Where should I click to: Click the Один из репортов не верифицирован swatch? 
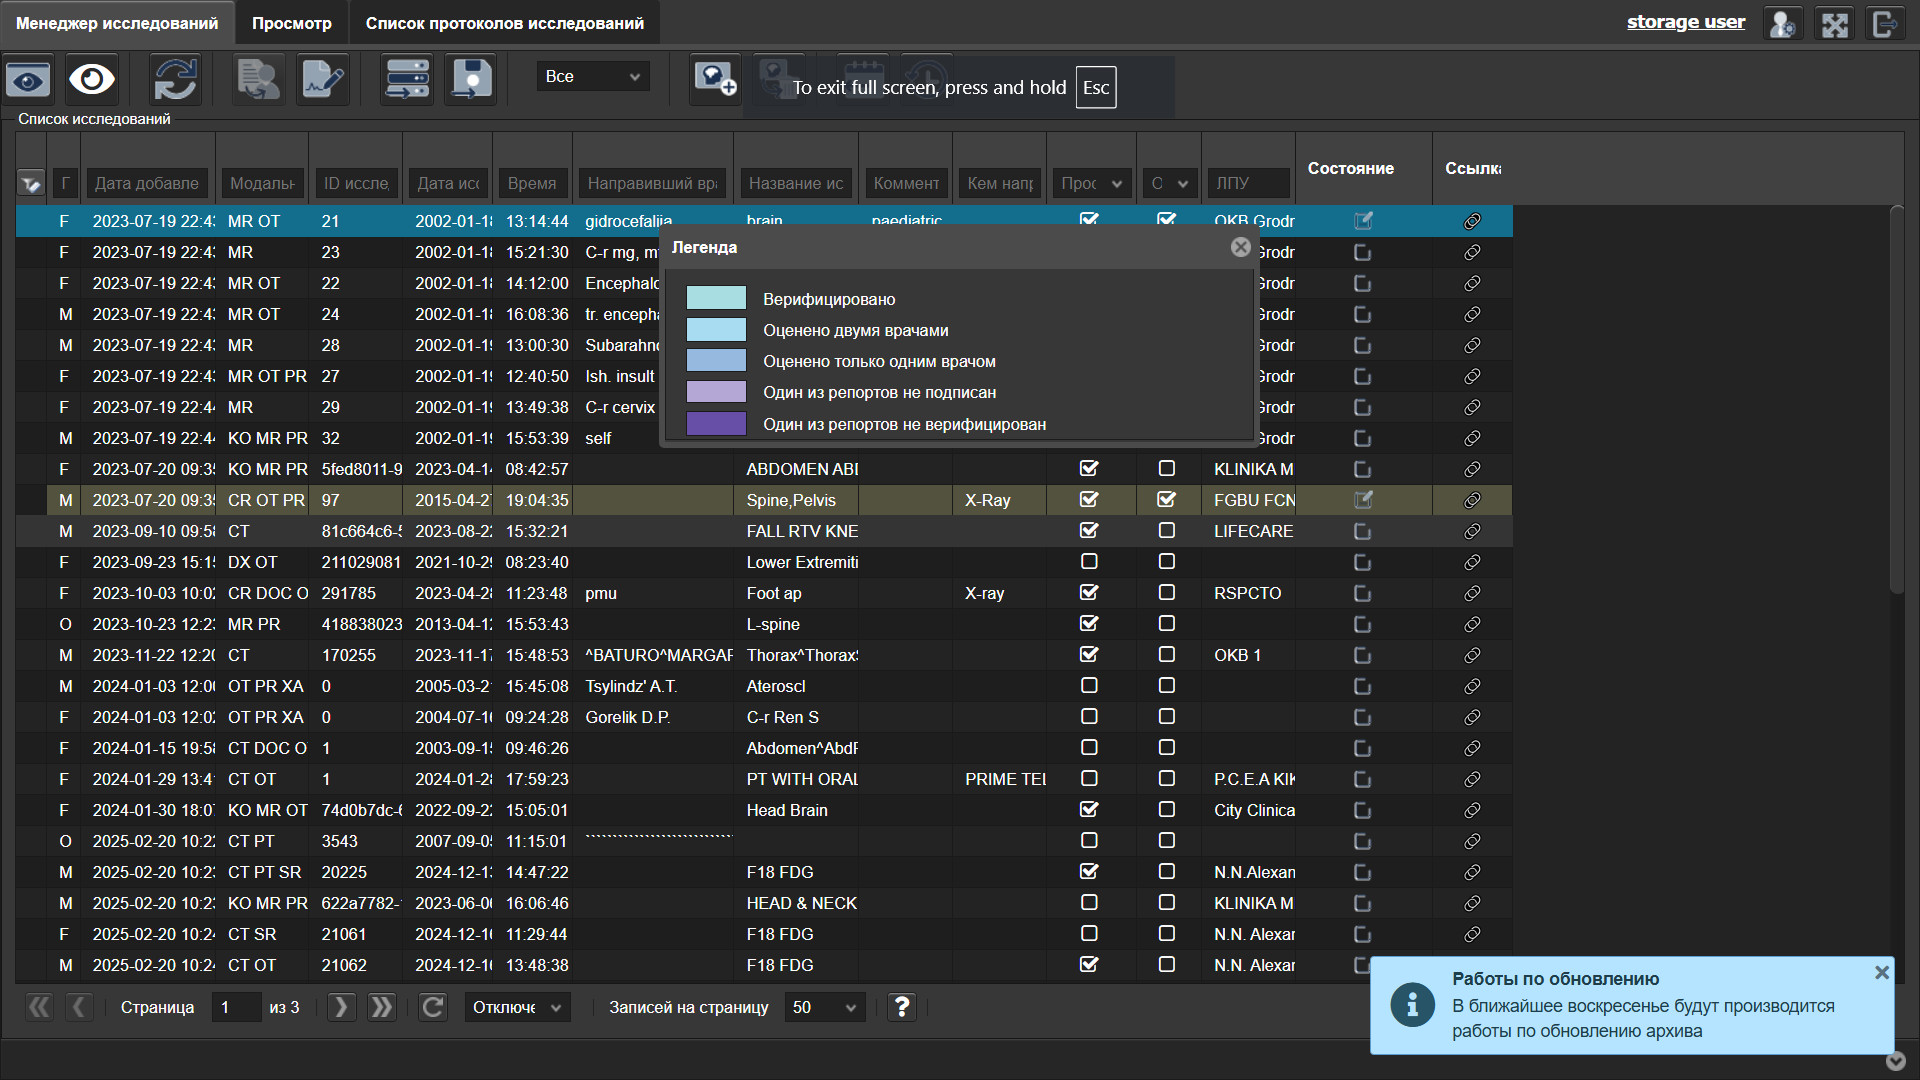tap(716, 424)
